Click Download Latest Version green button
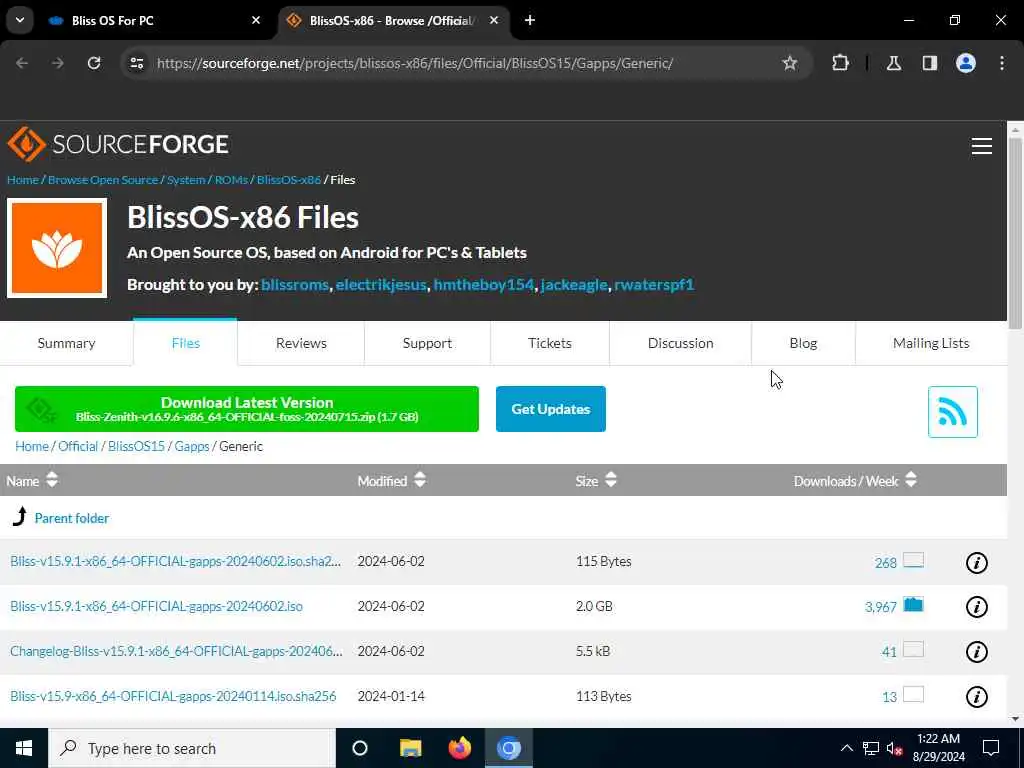 [x=247, y=409]
